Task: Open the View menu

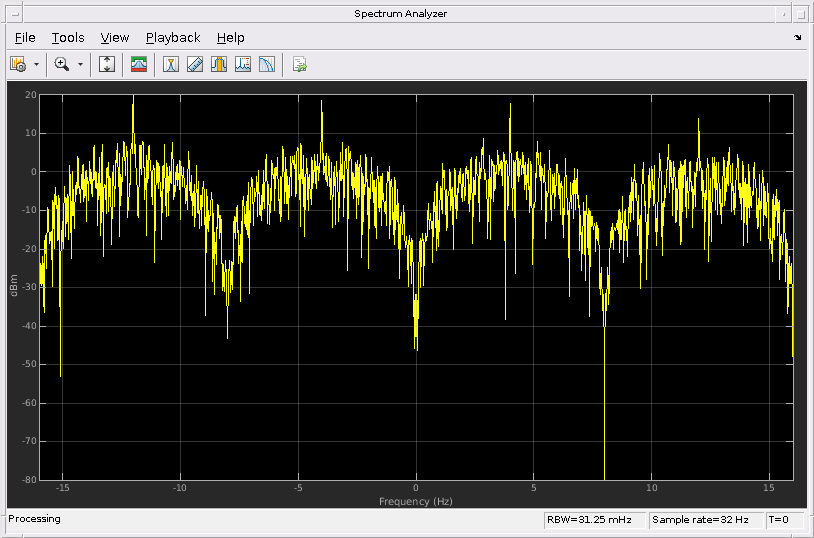Action: click(115, 37)
